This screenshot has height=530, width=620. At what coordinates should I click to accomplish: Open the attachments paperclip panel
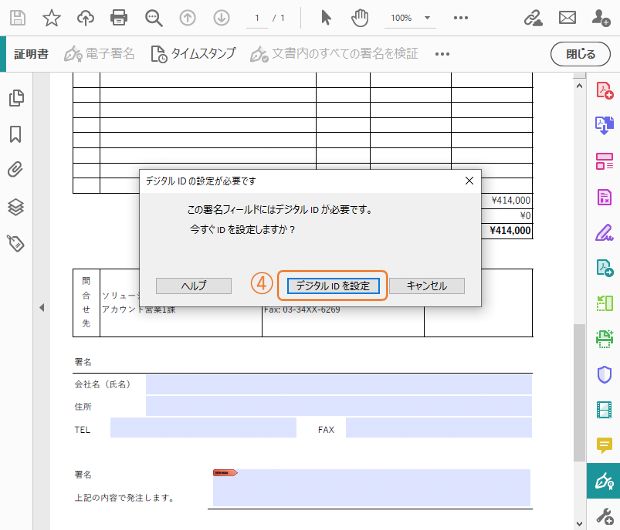click(15, 170)
